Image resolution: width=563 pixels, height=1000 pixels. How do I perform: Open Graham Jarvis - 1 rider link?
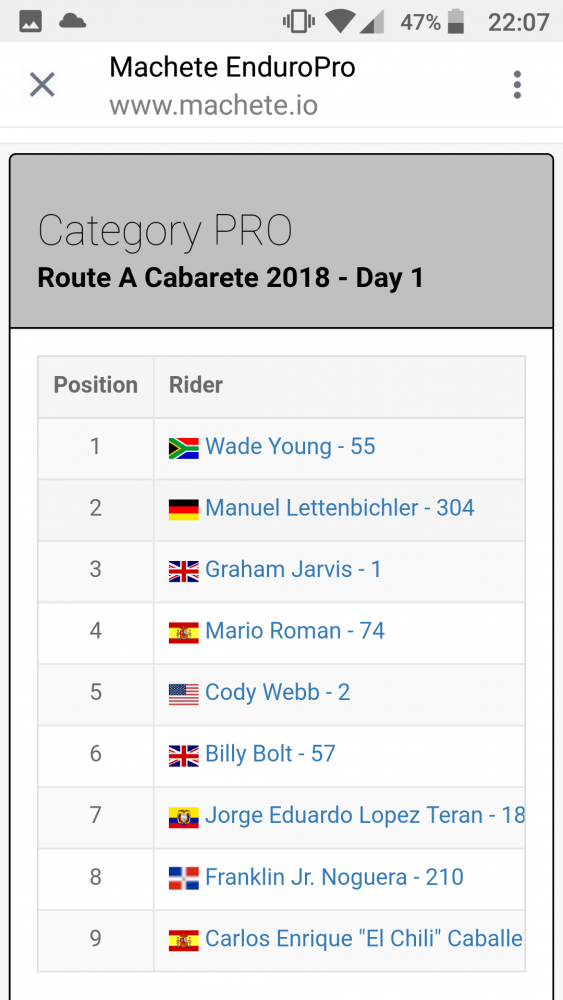coord(293,569)
